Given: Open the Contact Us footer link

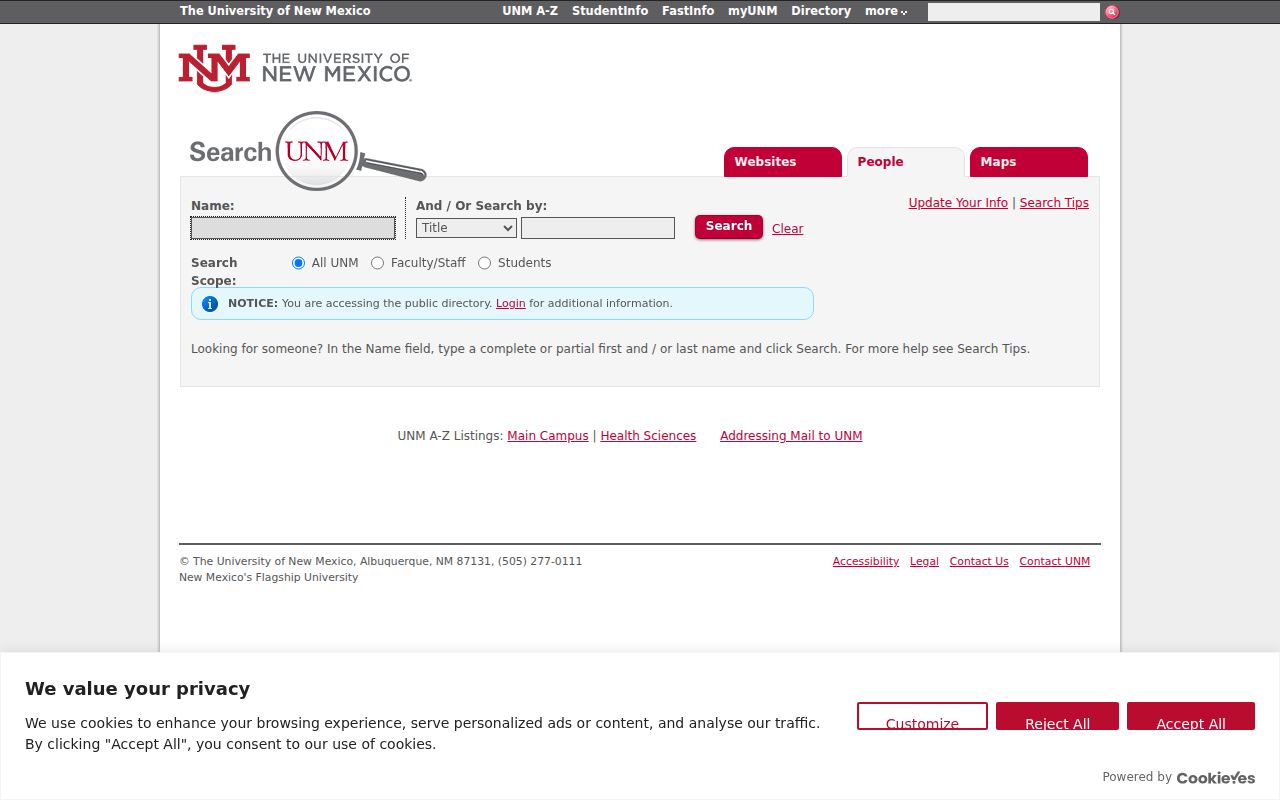Looking at the screenshot, I should pos(979,562).
